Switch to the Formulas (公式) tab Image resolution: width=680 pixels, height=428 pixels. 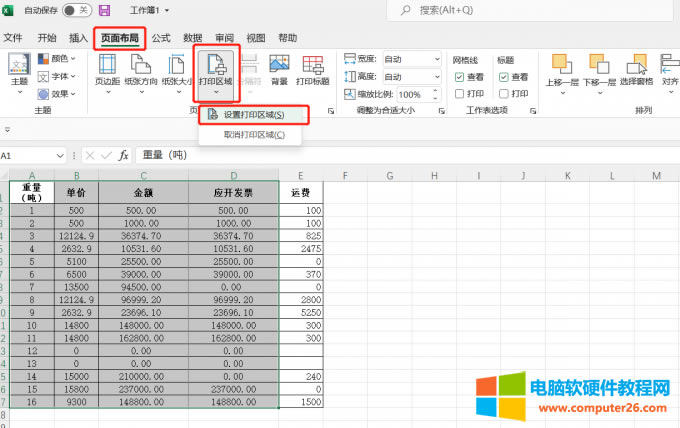pos(160,38)
